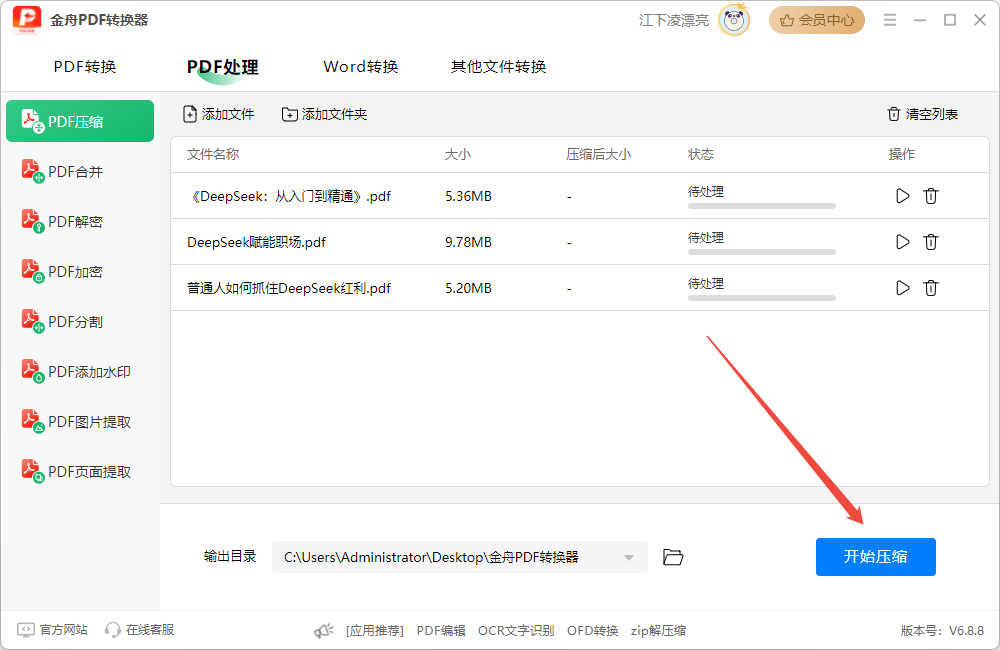Click progress bar of 《DeepSeek：从入门到精通》.pdf
This screenshot has width=1000, height=650.
(761, 206)
